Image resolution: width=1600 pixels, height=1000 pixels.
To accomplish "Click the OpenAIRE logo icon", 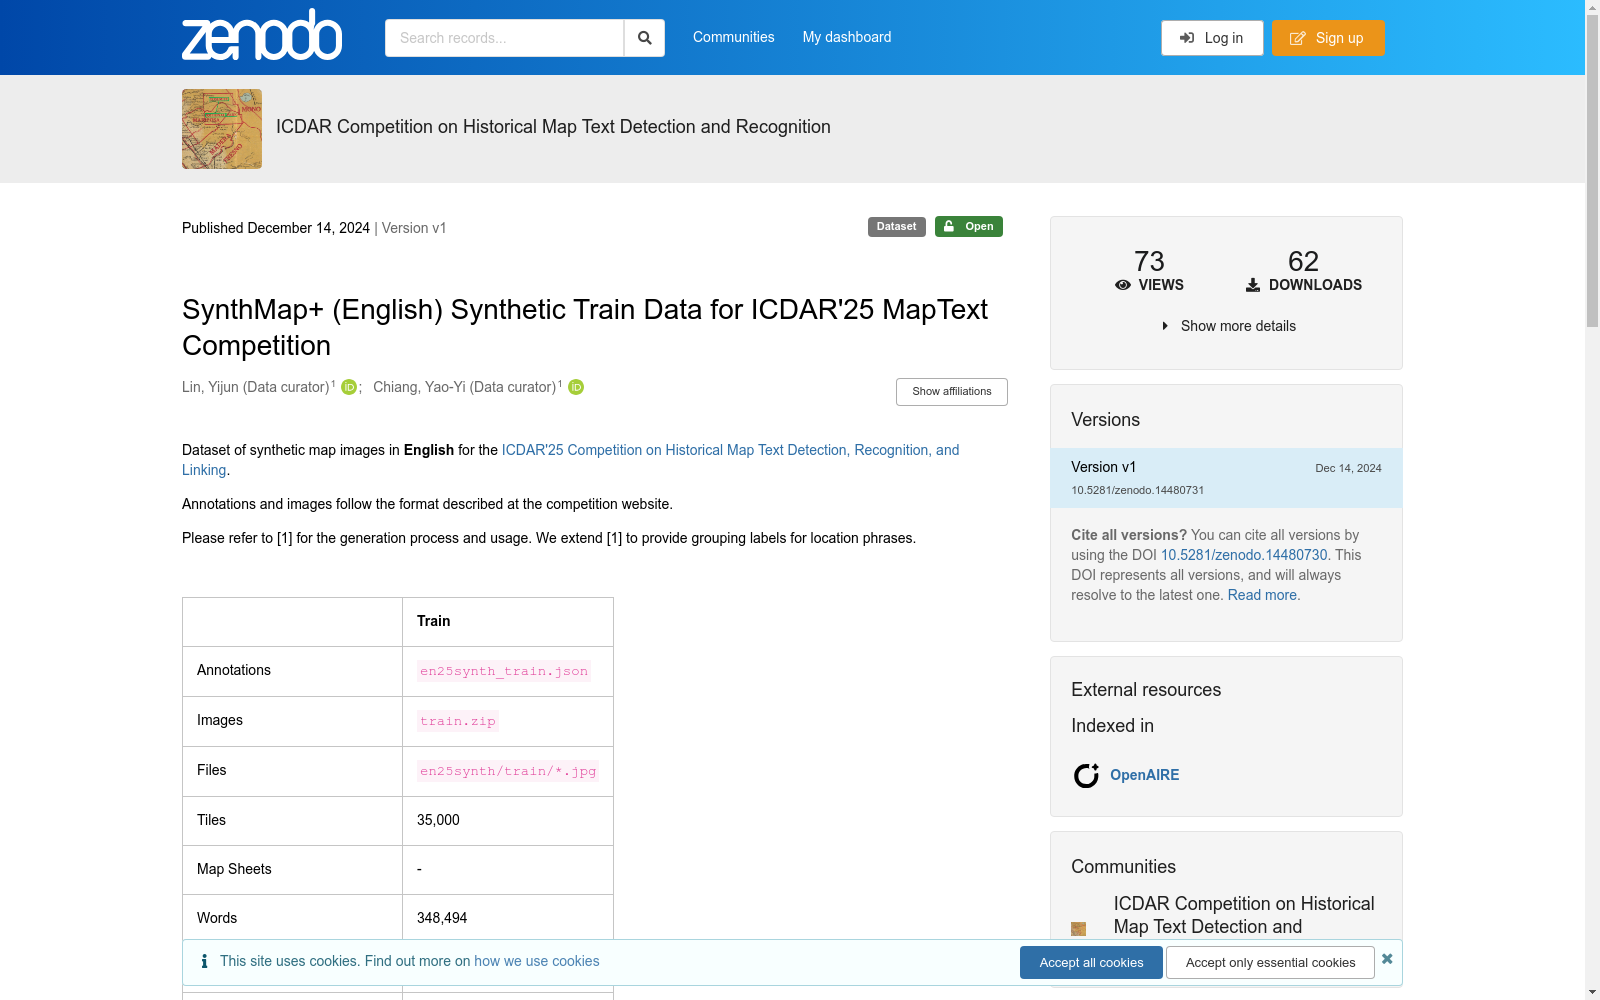I will point(1086,775).
